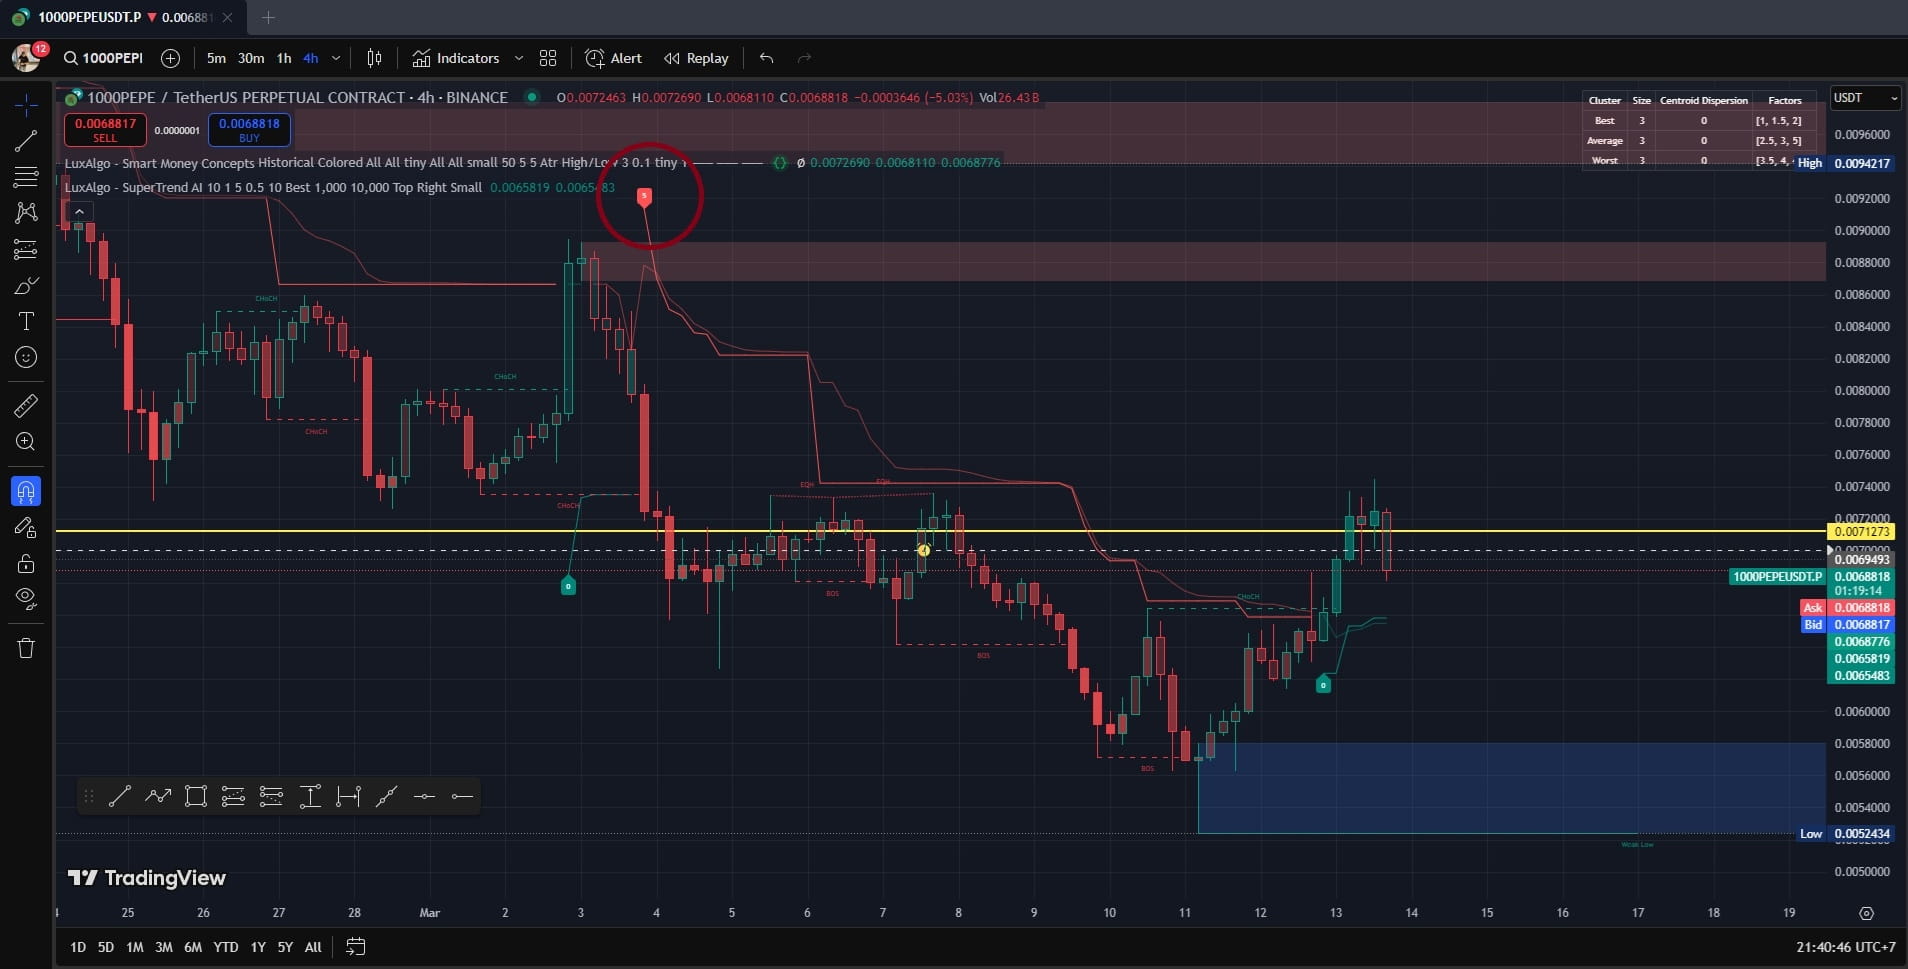Viewport: 1908px width, 969px height.
Task: Activate the zoom in tool
Action: pyautogui.click(x=26, y=441)
